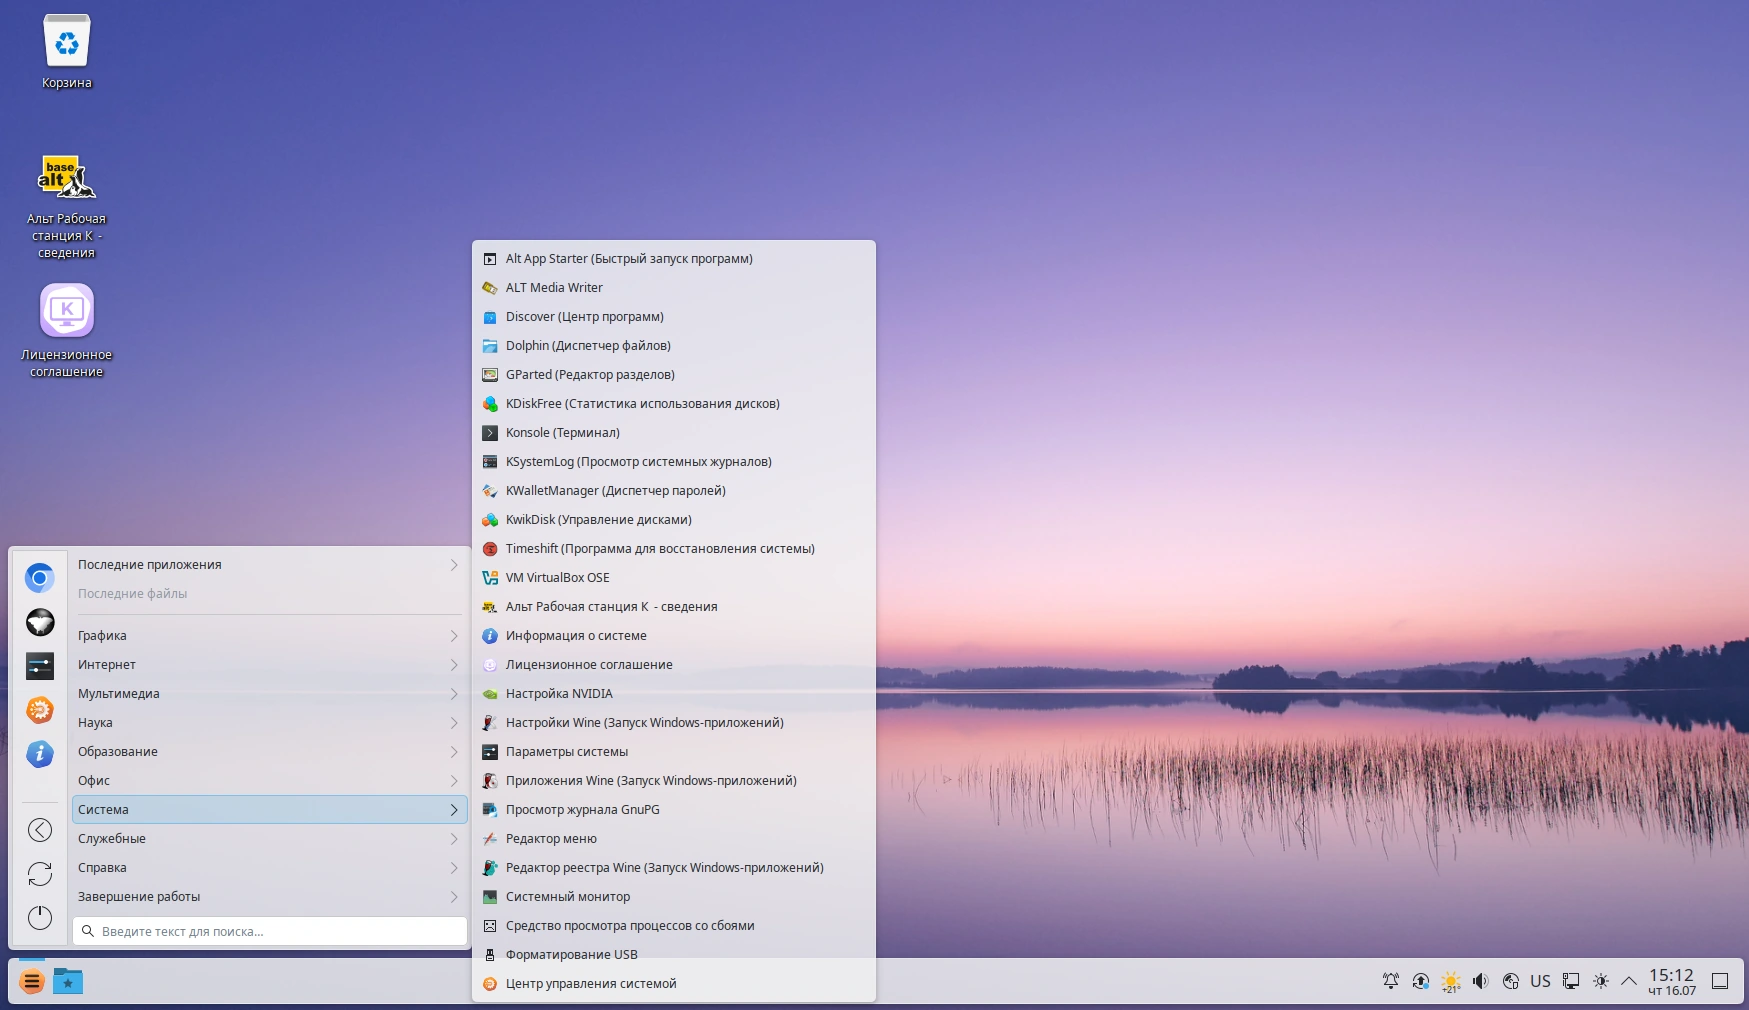
Task: Expand hidden system tray icons arrow
Action: click(1629, 981)
